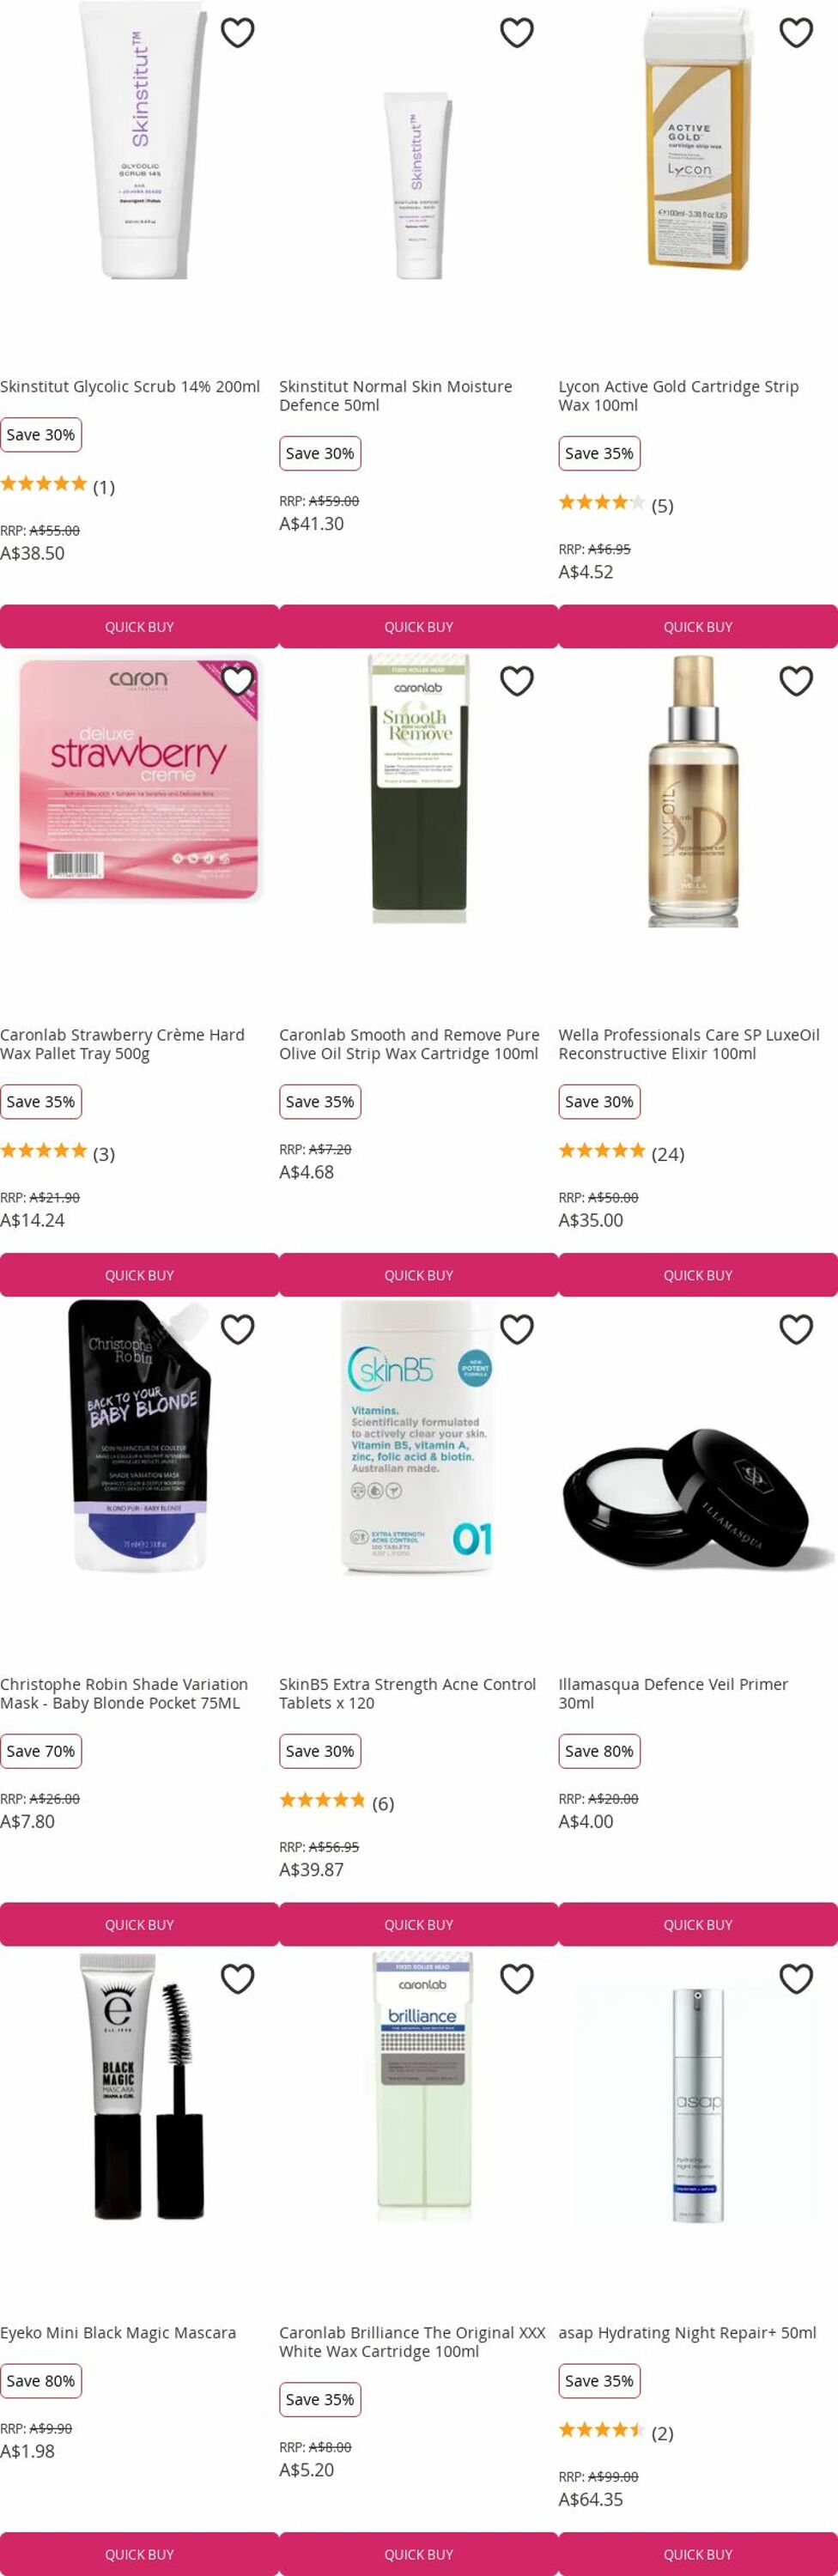Open Wella LuxeOil 24 reviews rating
The image size is (838, 2576).
click(x=621, y=1153)
